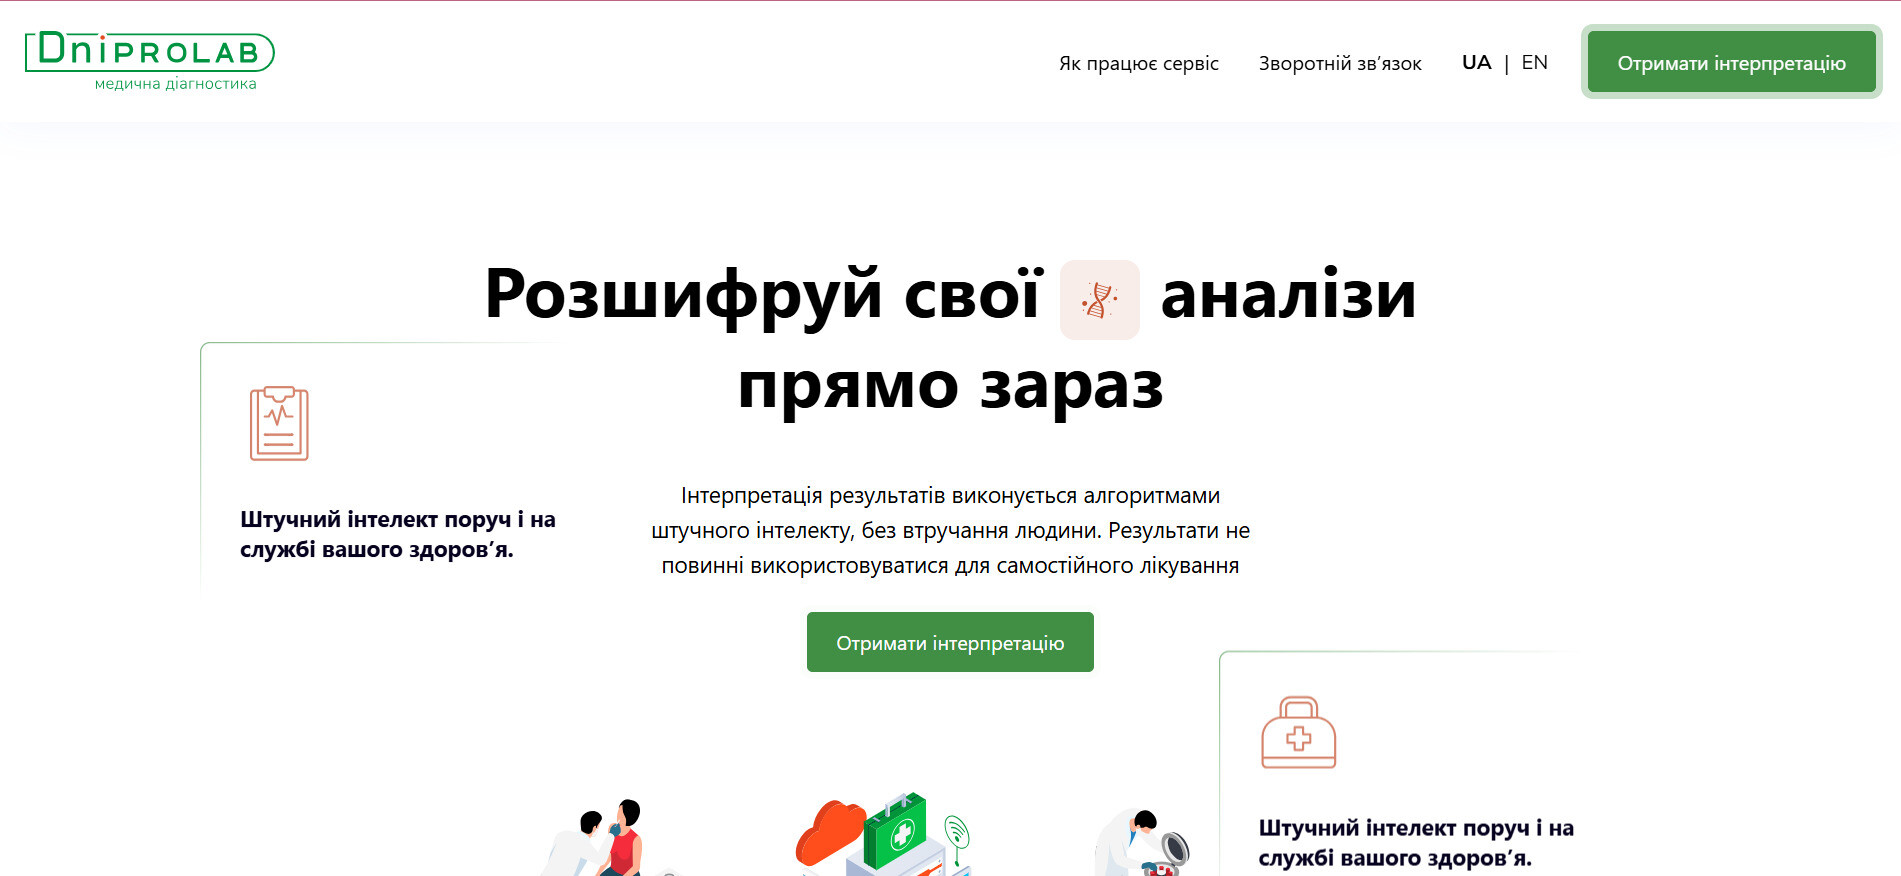
Task: Switch language to EN
Action: pos(1534,62)
